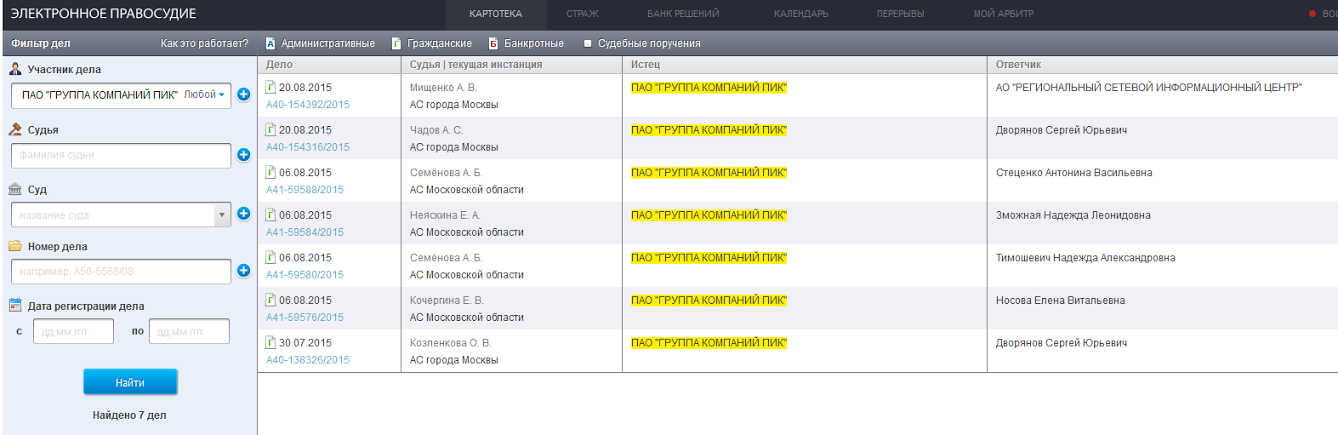Add a case number with plus icon
Viewport: 1338px width, 435px height.
coord(243,270)
